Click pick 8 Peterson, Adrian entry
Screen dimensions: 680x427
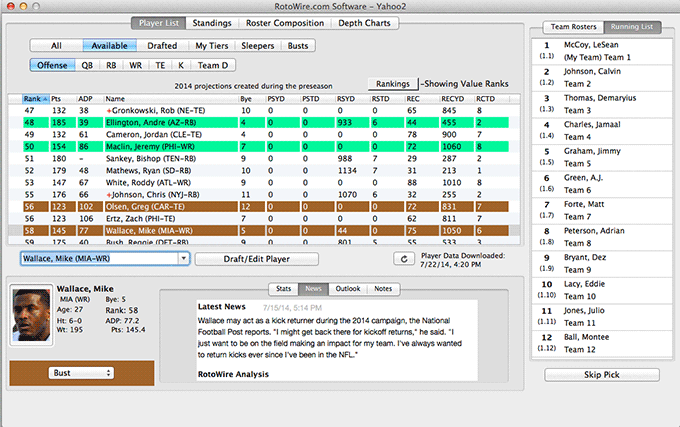(602, 237)
